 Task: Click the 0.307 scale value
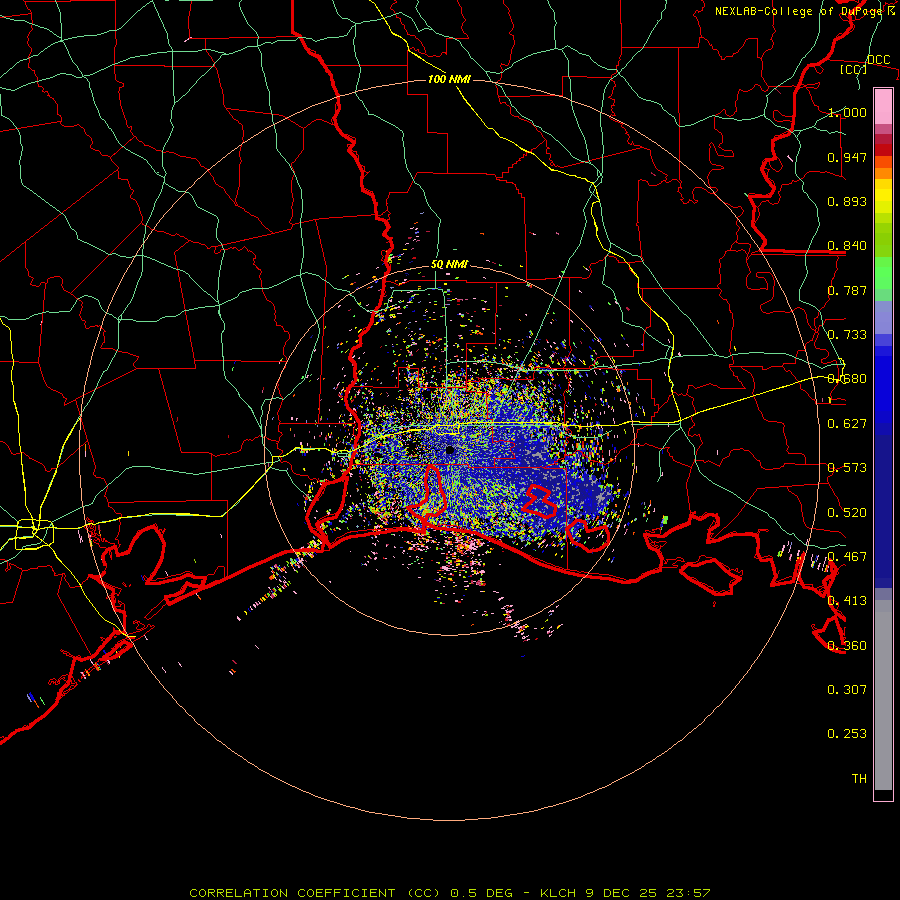[x=847, y=690]
